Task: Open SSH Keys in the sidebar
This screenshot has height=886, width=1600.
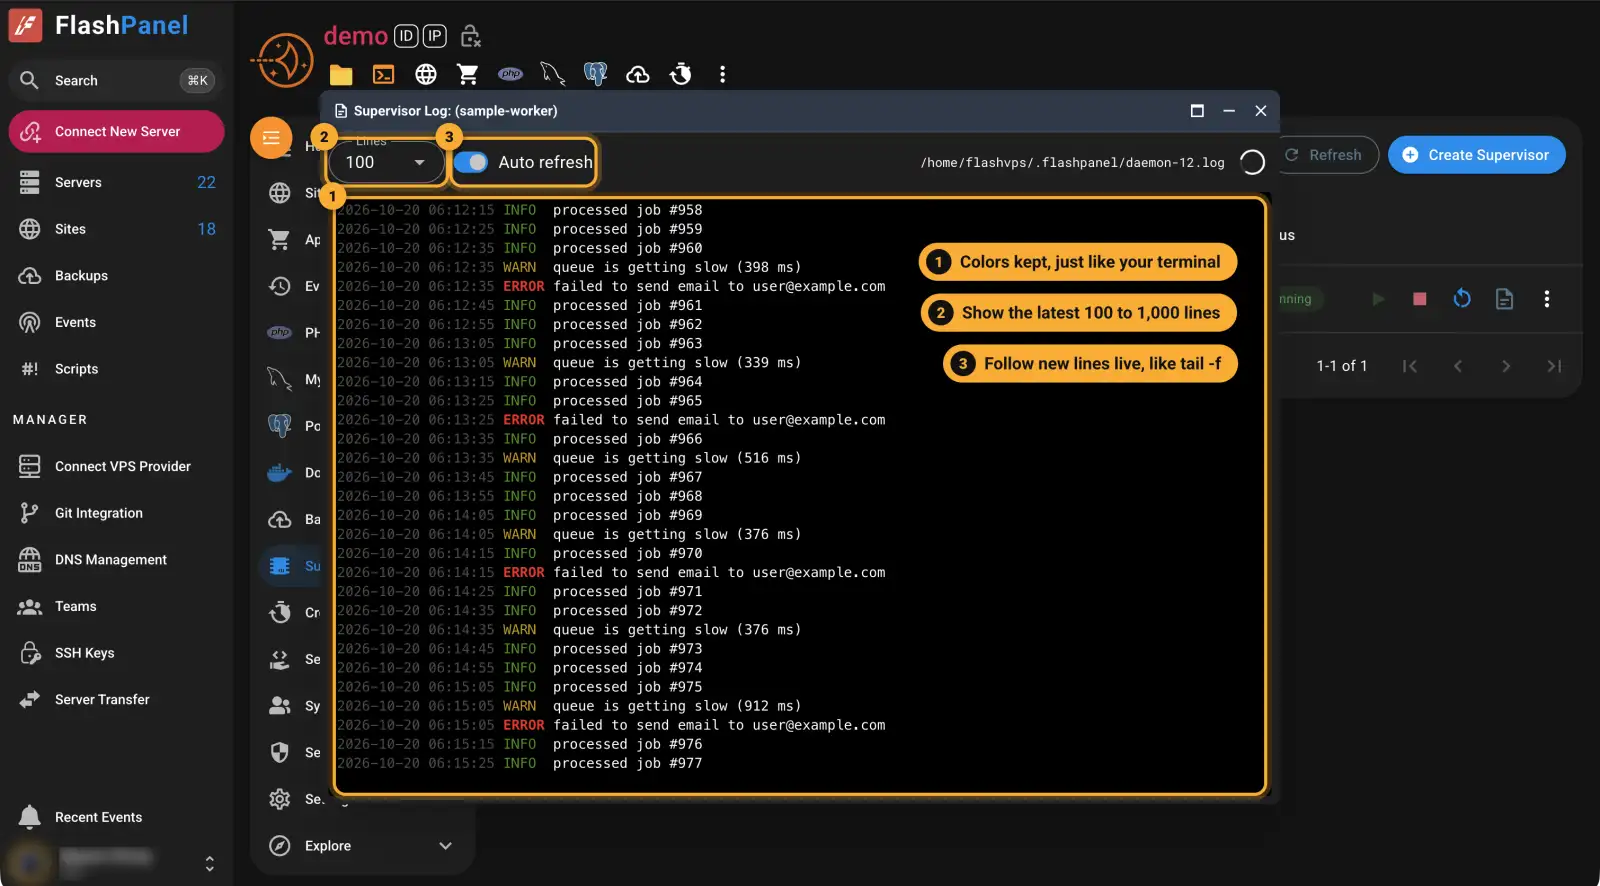Action: pos(116,653)
